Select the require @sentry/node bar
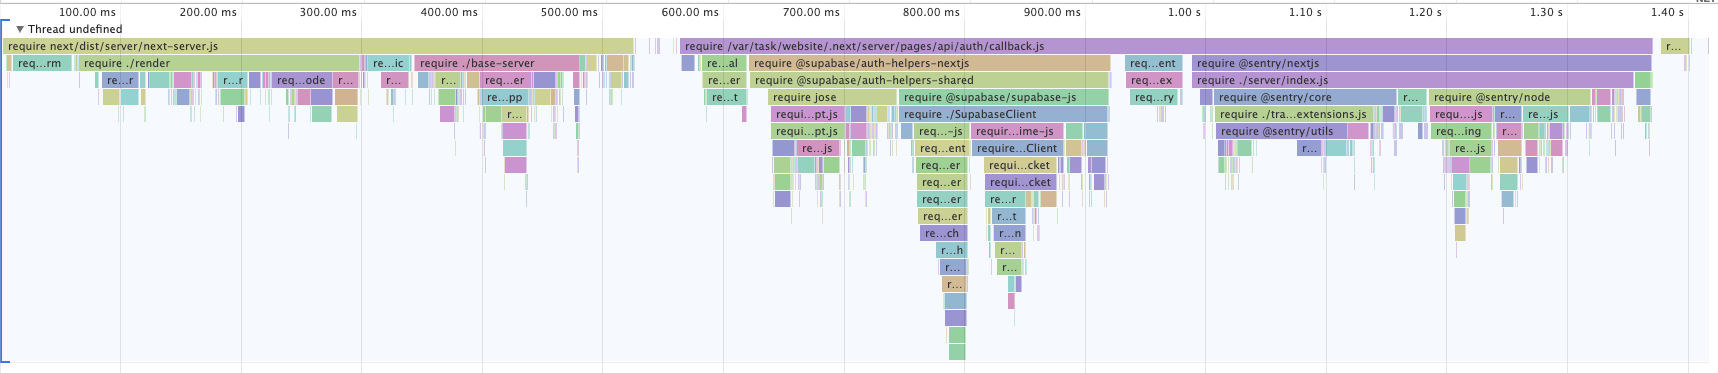Screen dimensions: 1718x373 1509,97
